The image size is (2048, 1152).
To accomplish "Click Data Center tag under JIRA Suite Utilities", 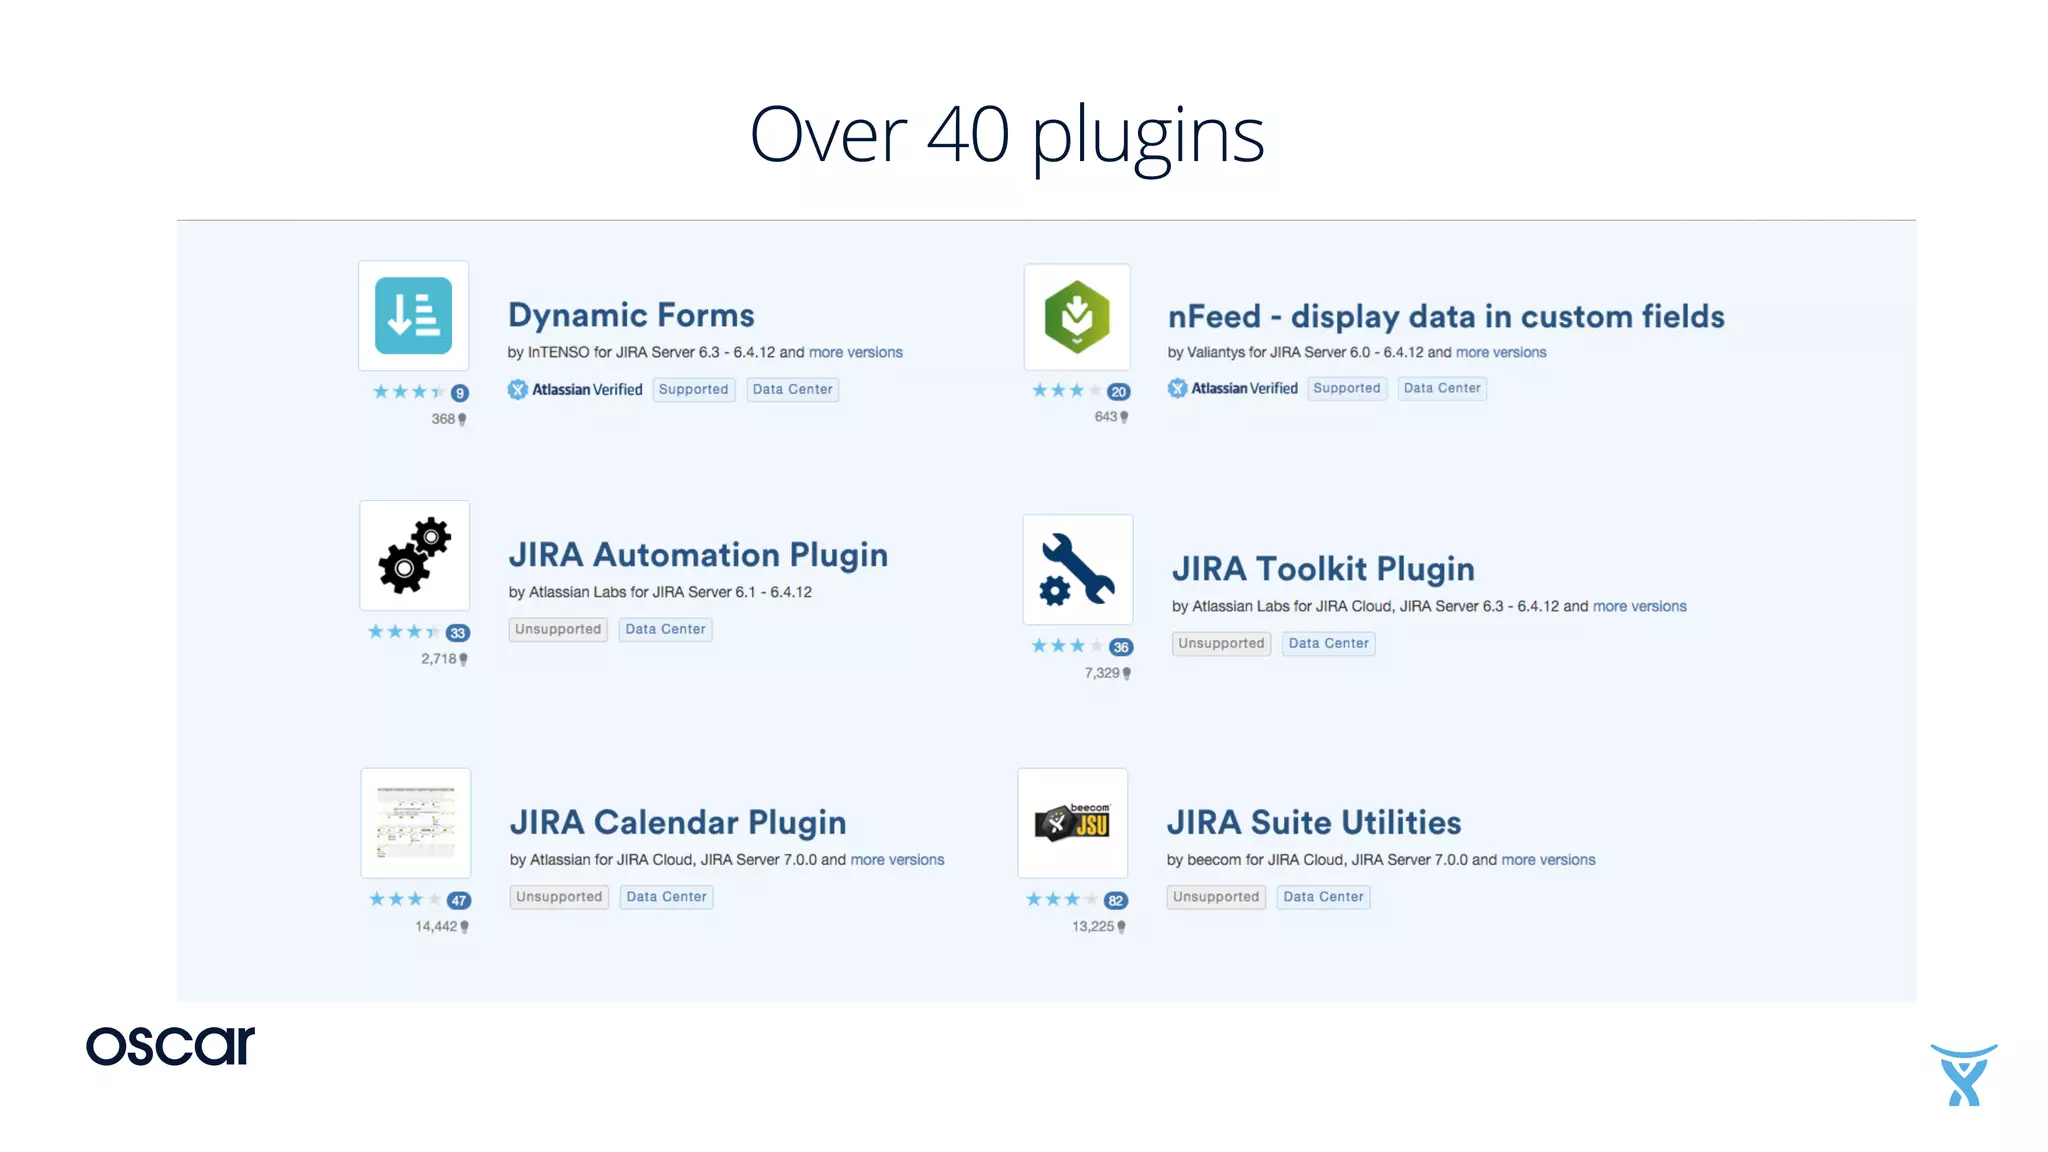I will [1324, 897].
